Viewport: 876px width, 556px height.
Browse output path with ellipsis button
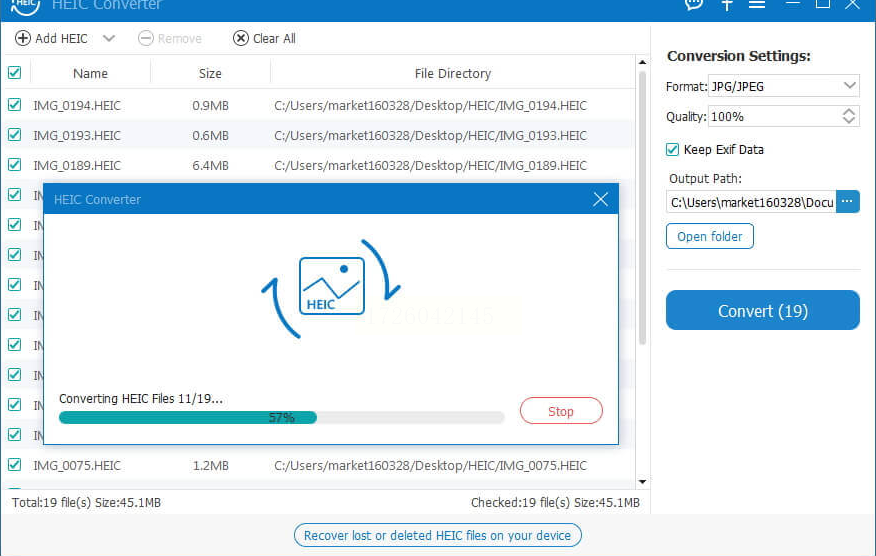pyautogui.click(x=848, y=202)
